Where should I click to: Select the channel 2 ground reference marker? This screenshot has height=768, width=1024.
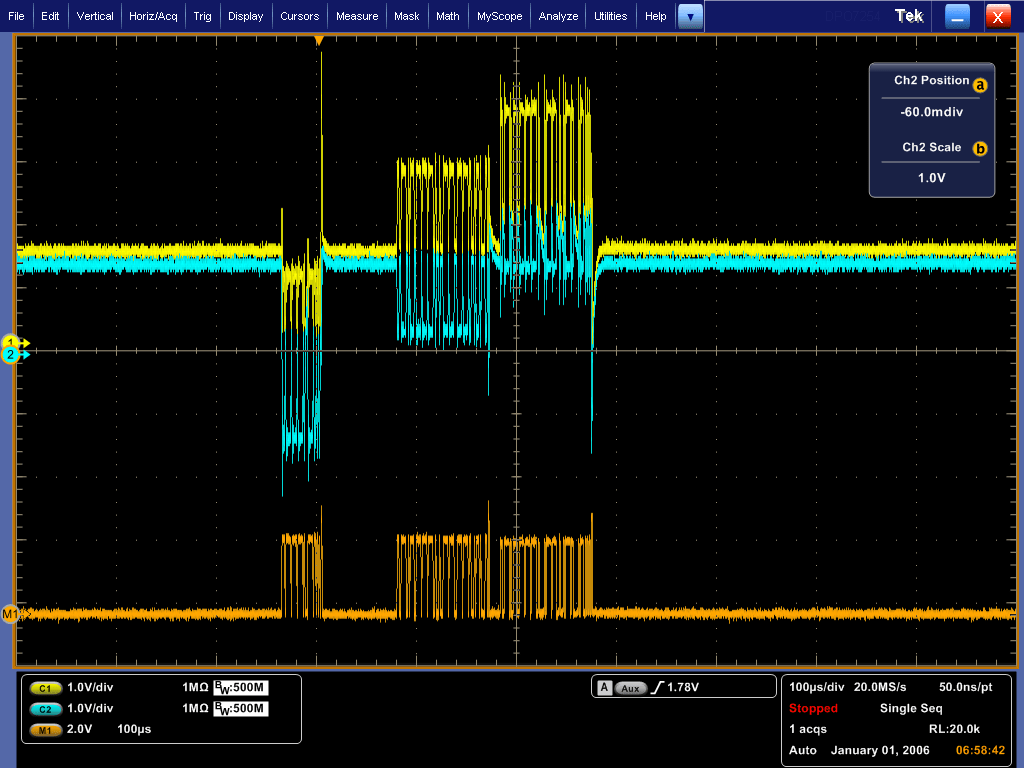[12, 355]
